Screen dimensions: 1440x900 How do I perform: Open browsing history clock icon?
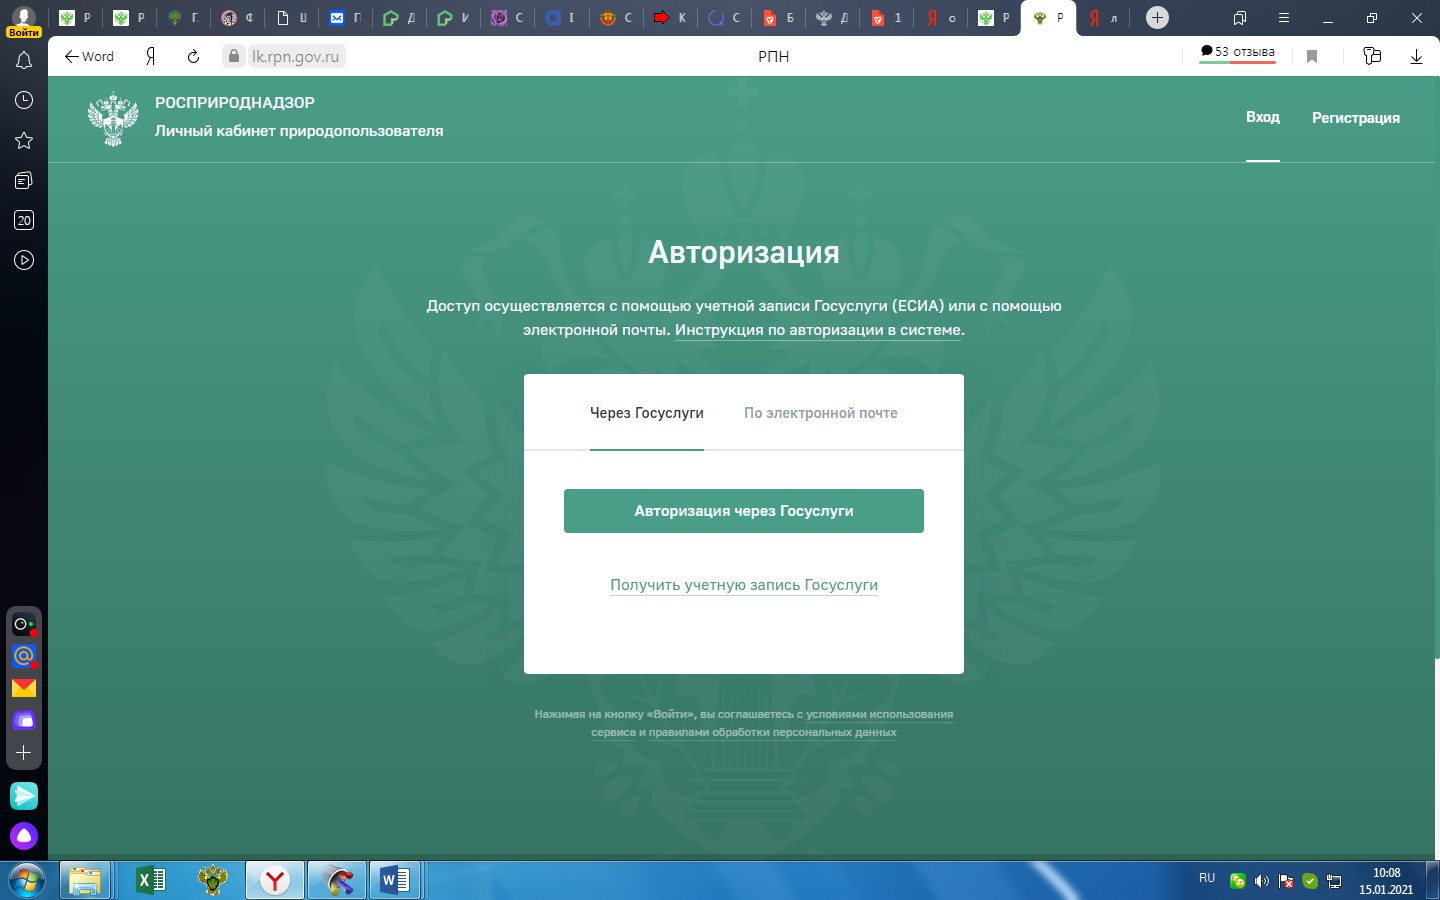[24, 100]
